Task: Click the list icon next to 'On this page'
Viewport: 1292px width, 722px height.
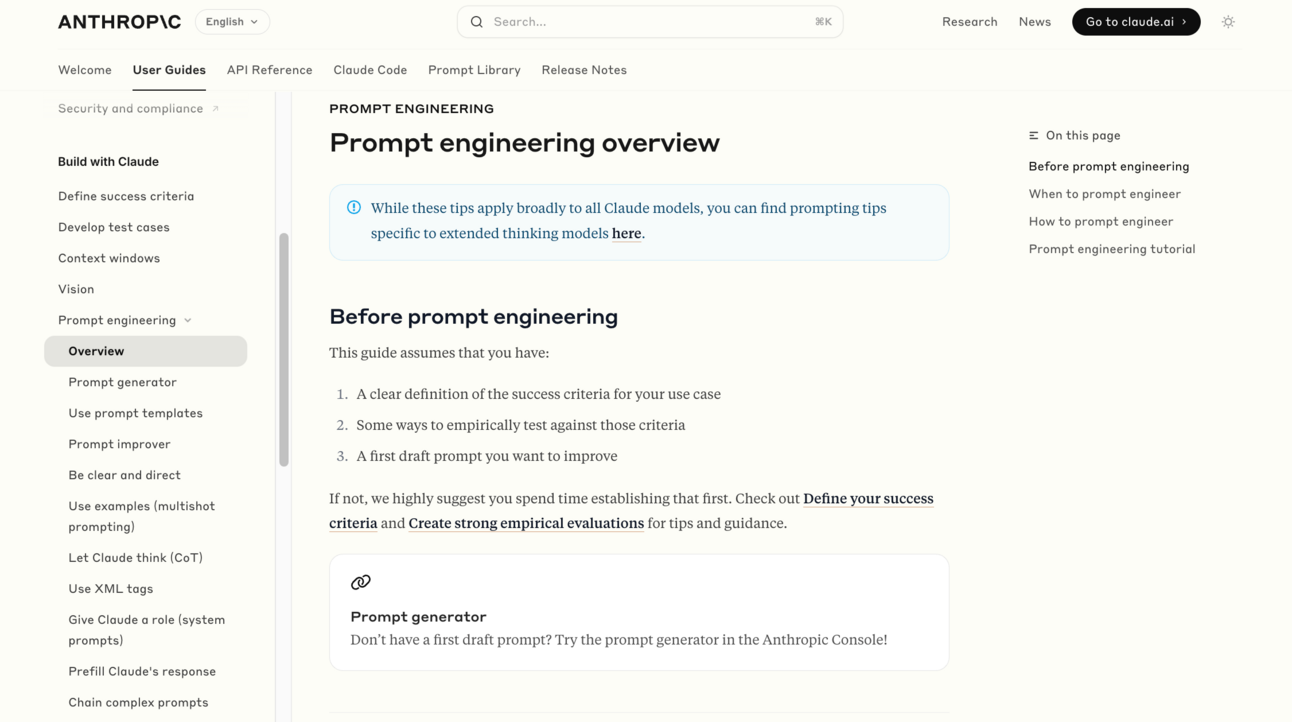Action: coord(1033,135)
